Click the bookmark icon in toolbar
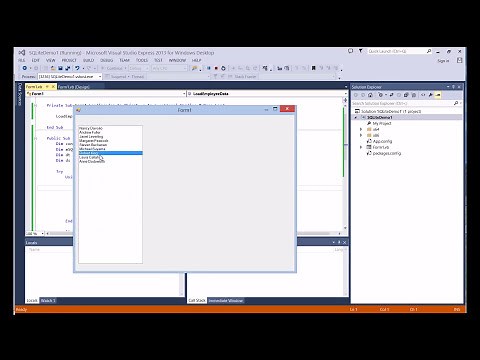Screen dimensions: 480x360 click(313, 68)
